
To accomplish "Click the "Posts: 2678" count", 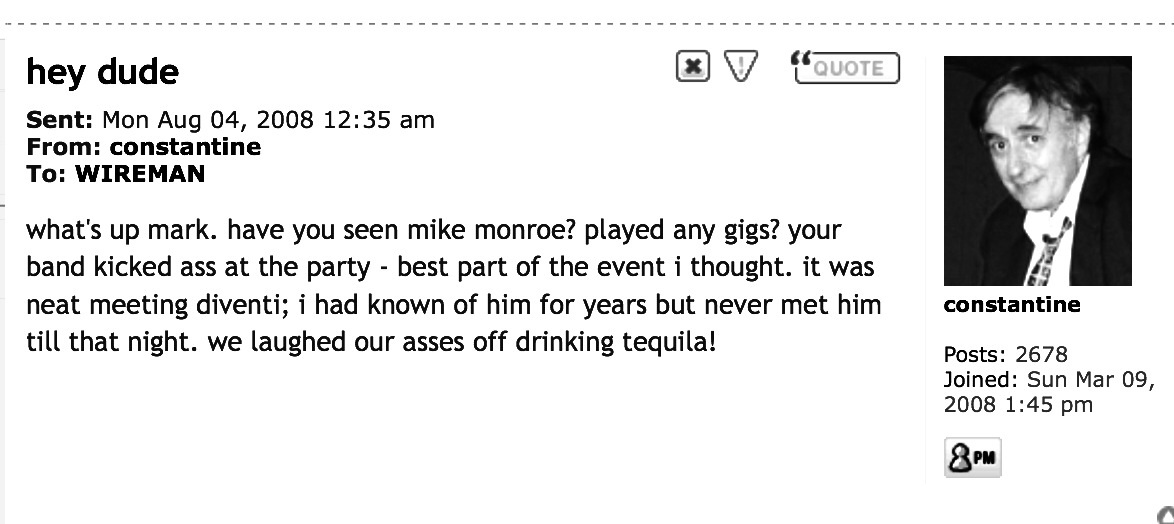I will (x=1005, y=354).
